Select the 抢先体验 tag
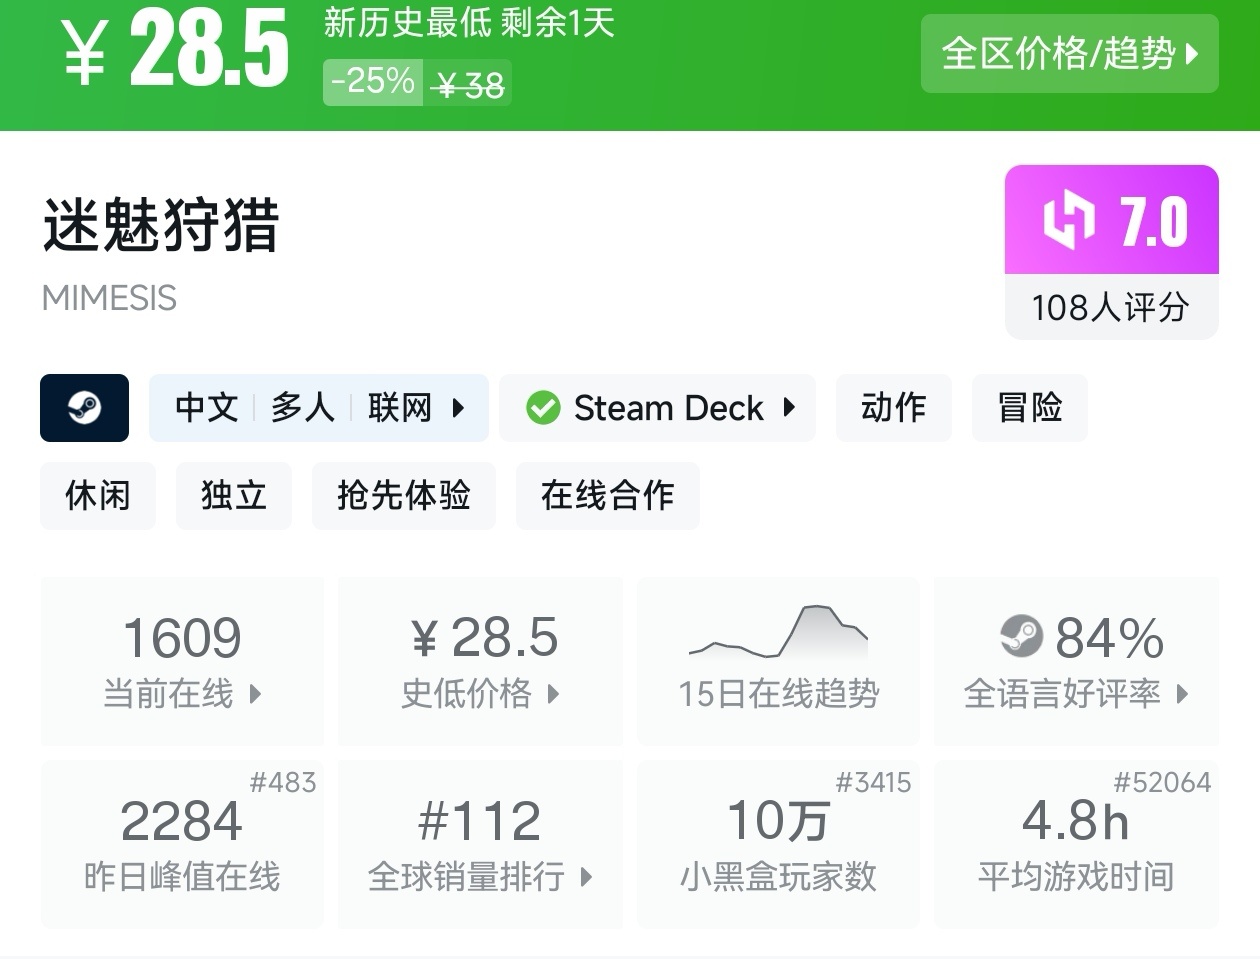The image size is (1260, 959). (x=404, y=496)
